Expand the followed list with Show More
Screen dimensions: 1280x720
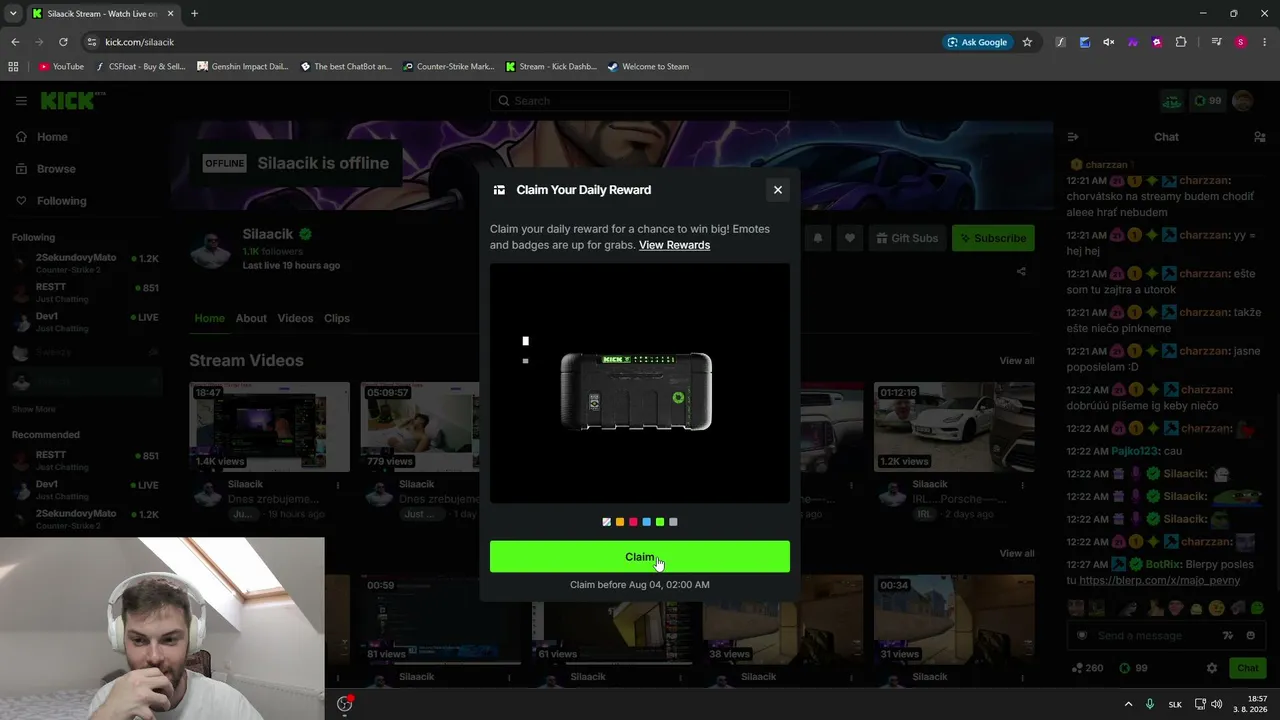34,409
